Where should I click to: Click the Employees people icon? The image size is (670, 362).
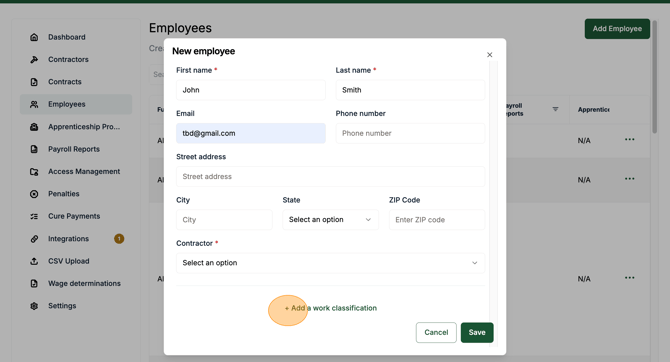click(x=34, y=104)
